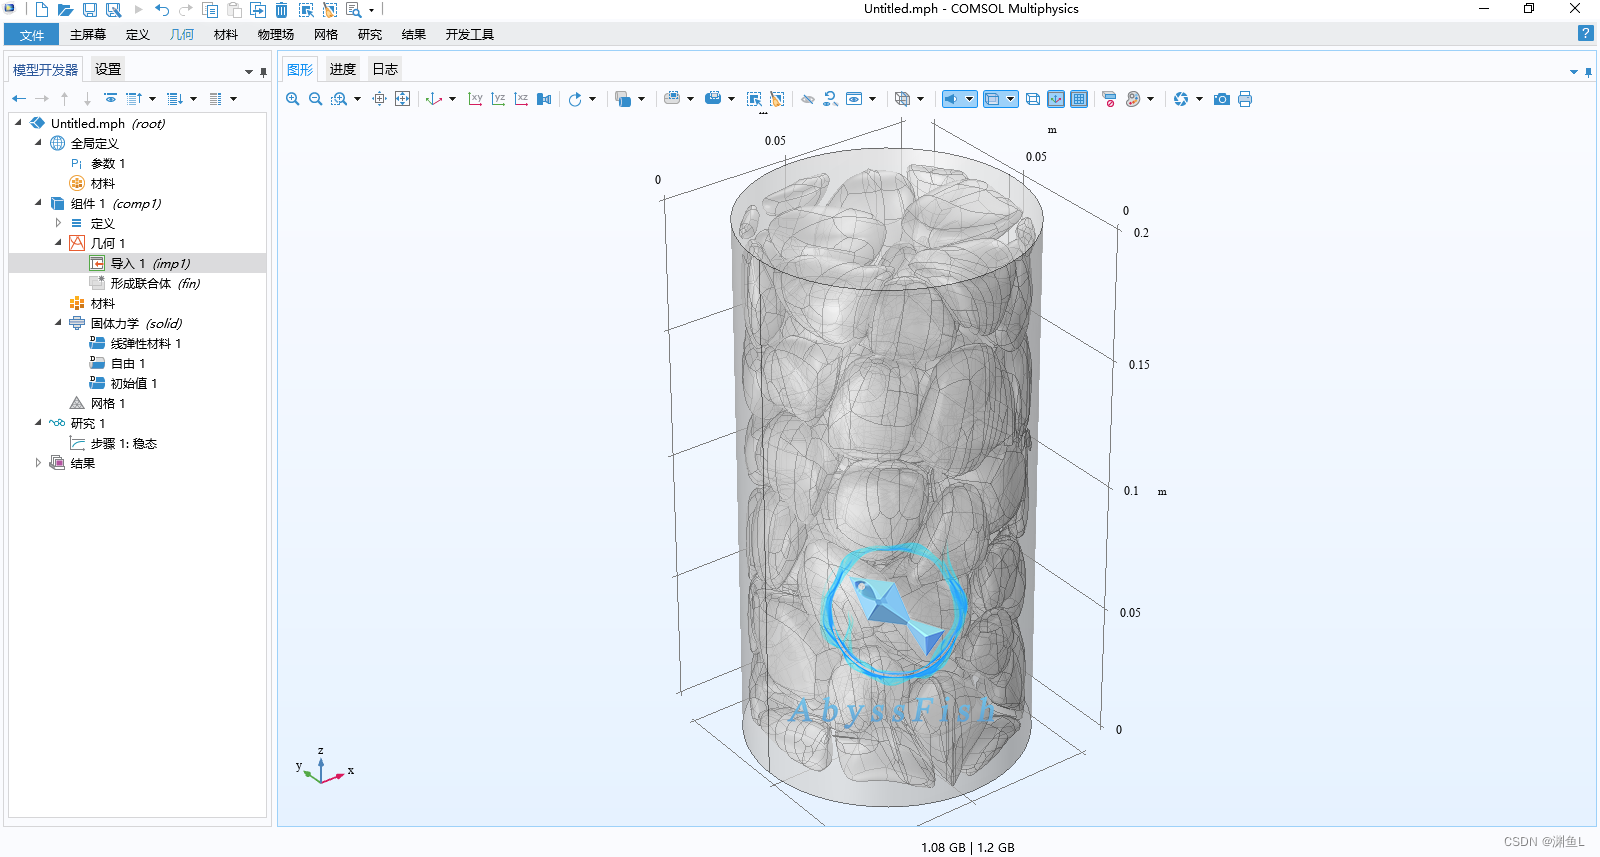Expand the 定义 node under 组件 1
The height and width of the screenshot is (857, 1600).
click(58, 223)
